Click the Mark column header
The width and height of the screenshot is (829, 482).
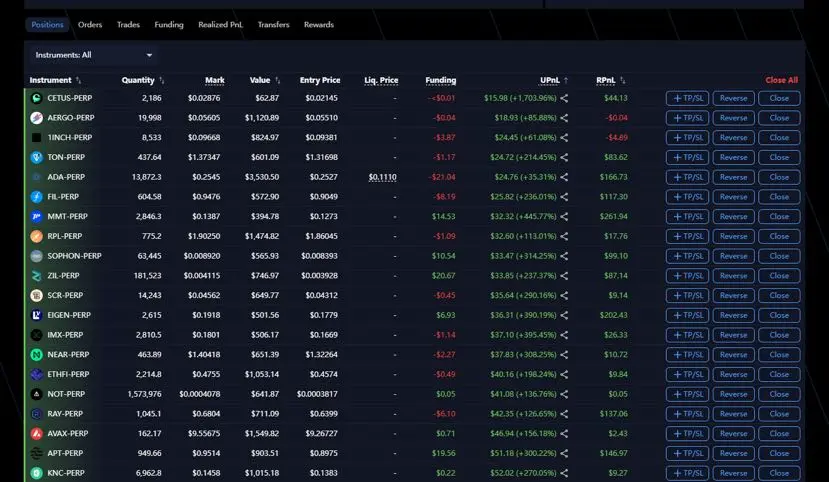[215, 80]
